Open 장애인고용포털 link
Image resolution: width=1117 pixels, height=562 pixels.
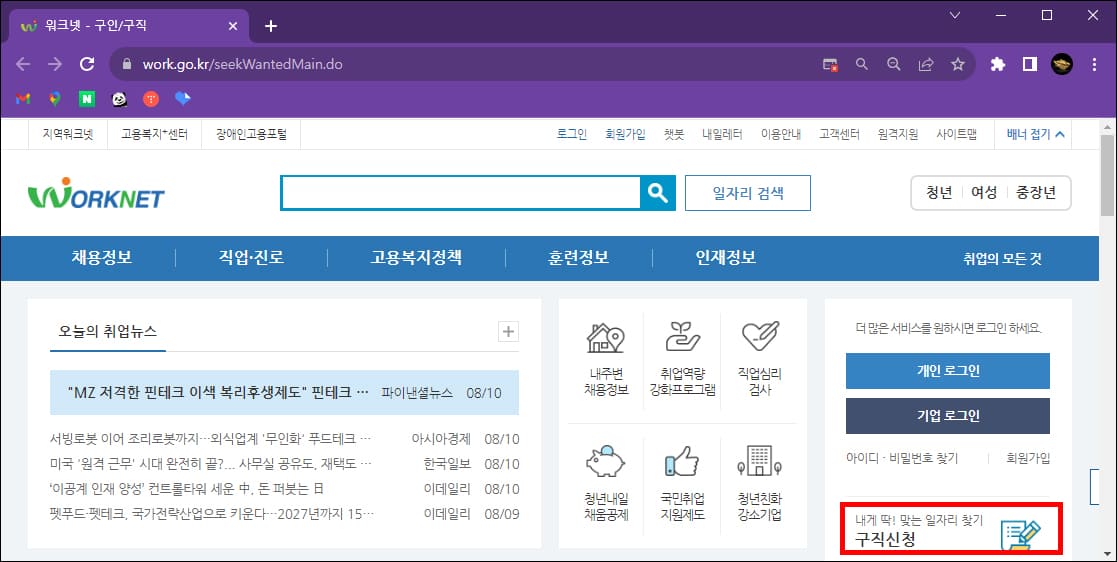coord(251,134)
